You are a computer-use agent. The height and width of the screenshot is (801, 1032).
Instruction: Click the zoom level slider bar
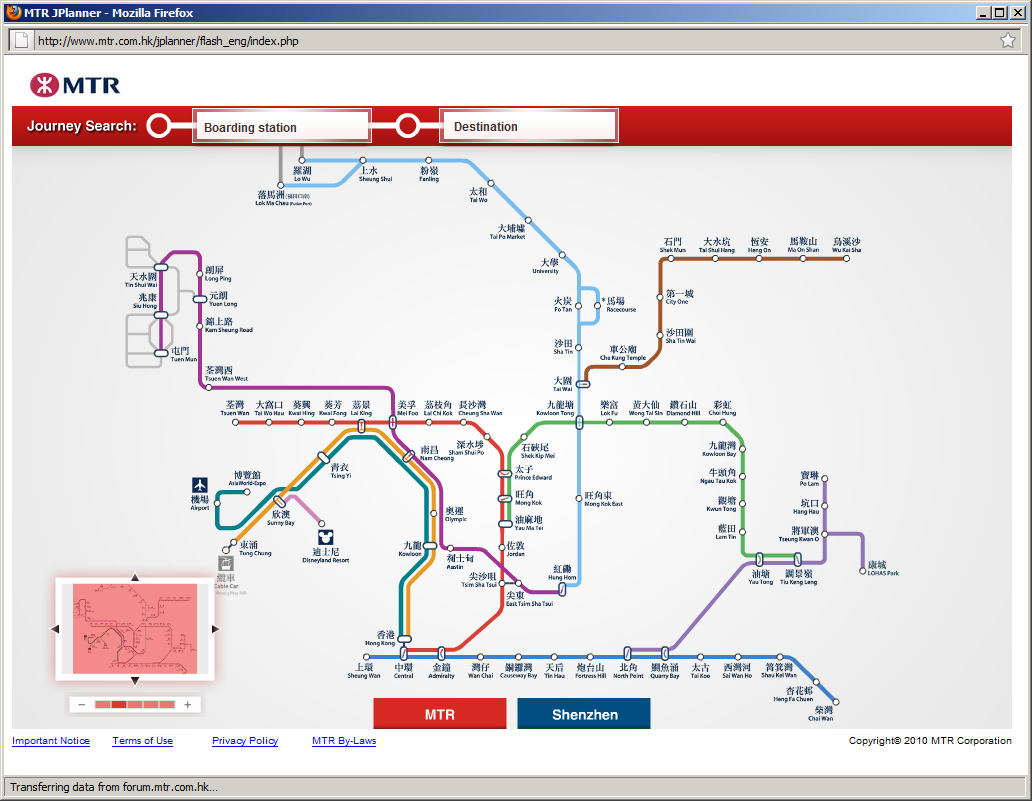(135, 705)
